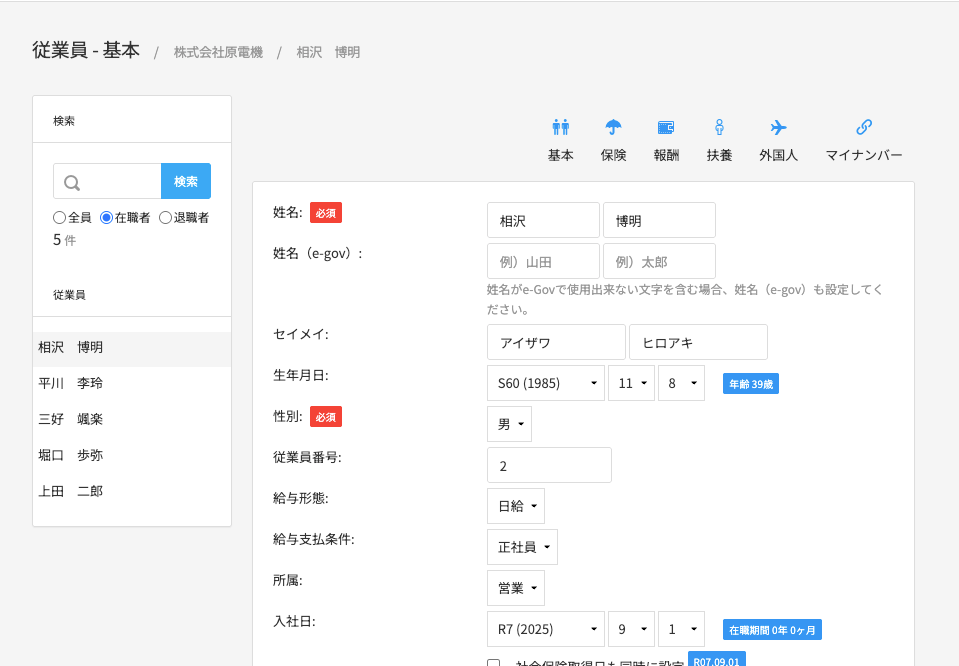Screen dimensions: 959x666
Task: Open the 報酬 wallet icon
Action: pyautogui.click(x=666, y=127)
